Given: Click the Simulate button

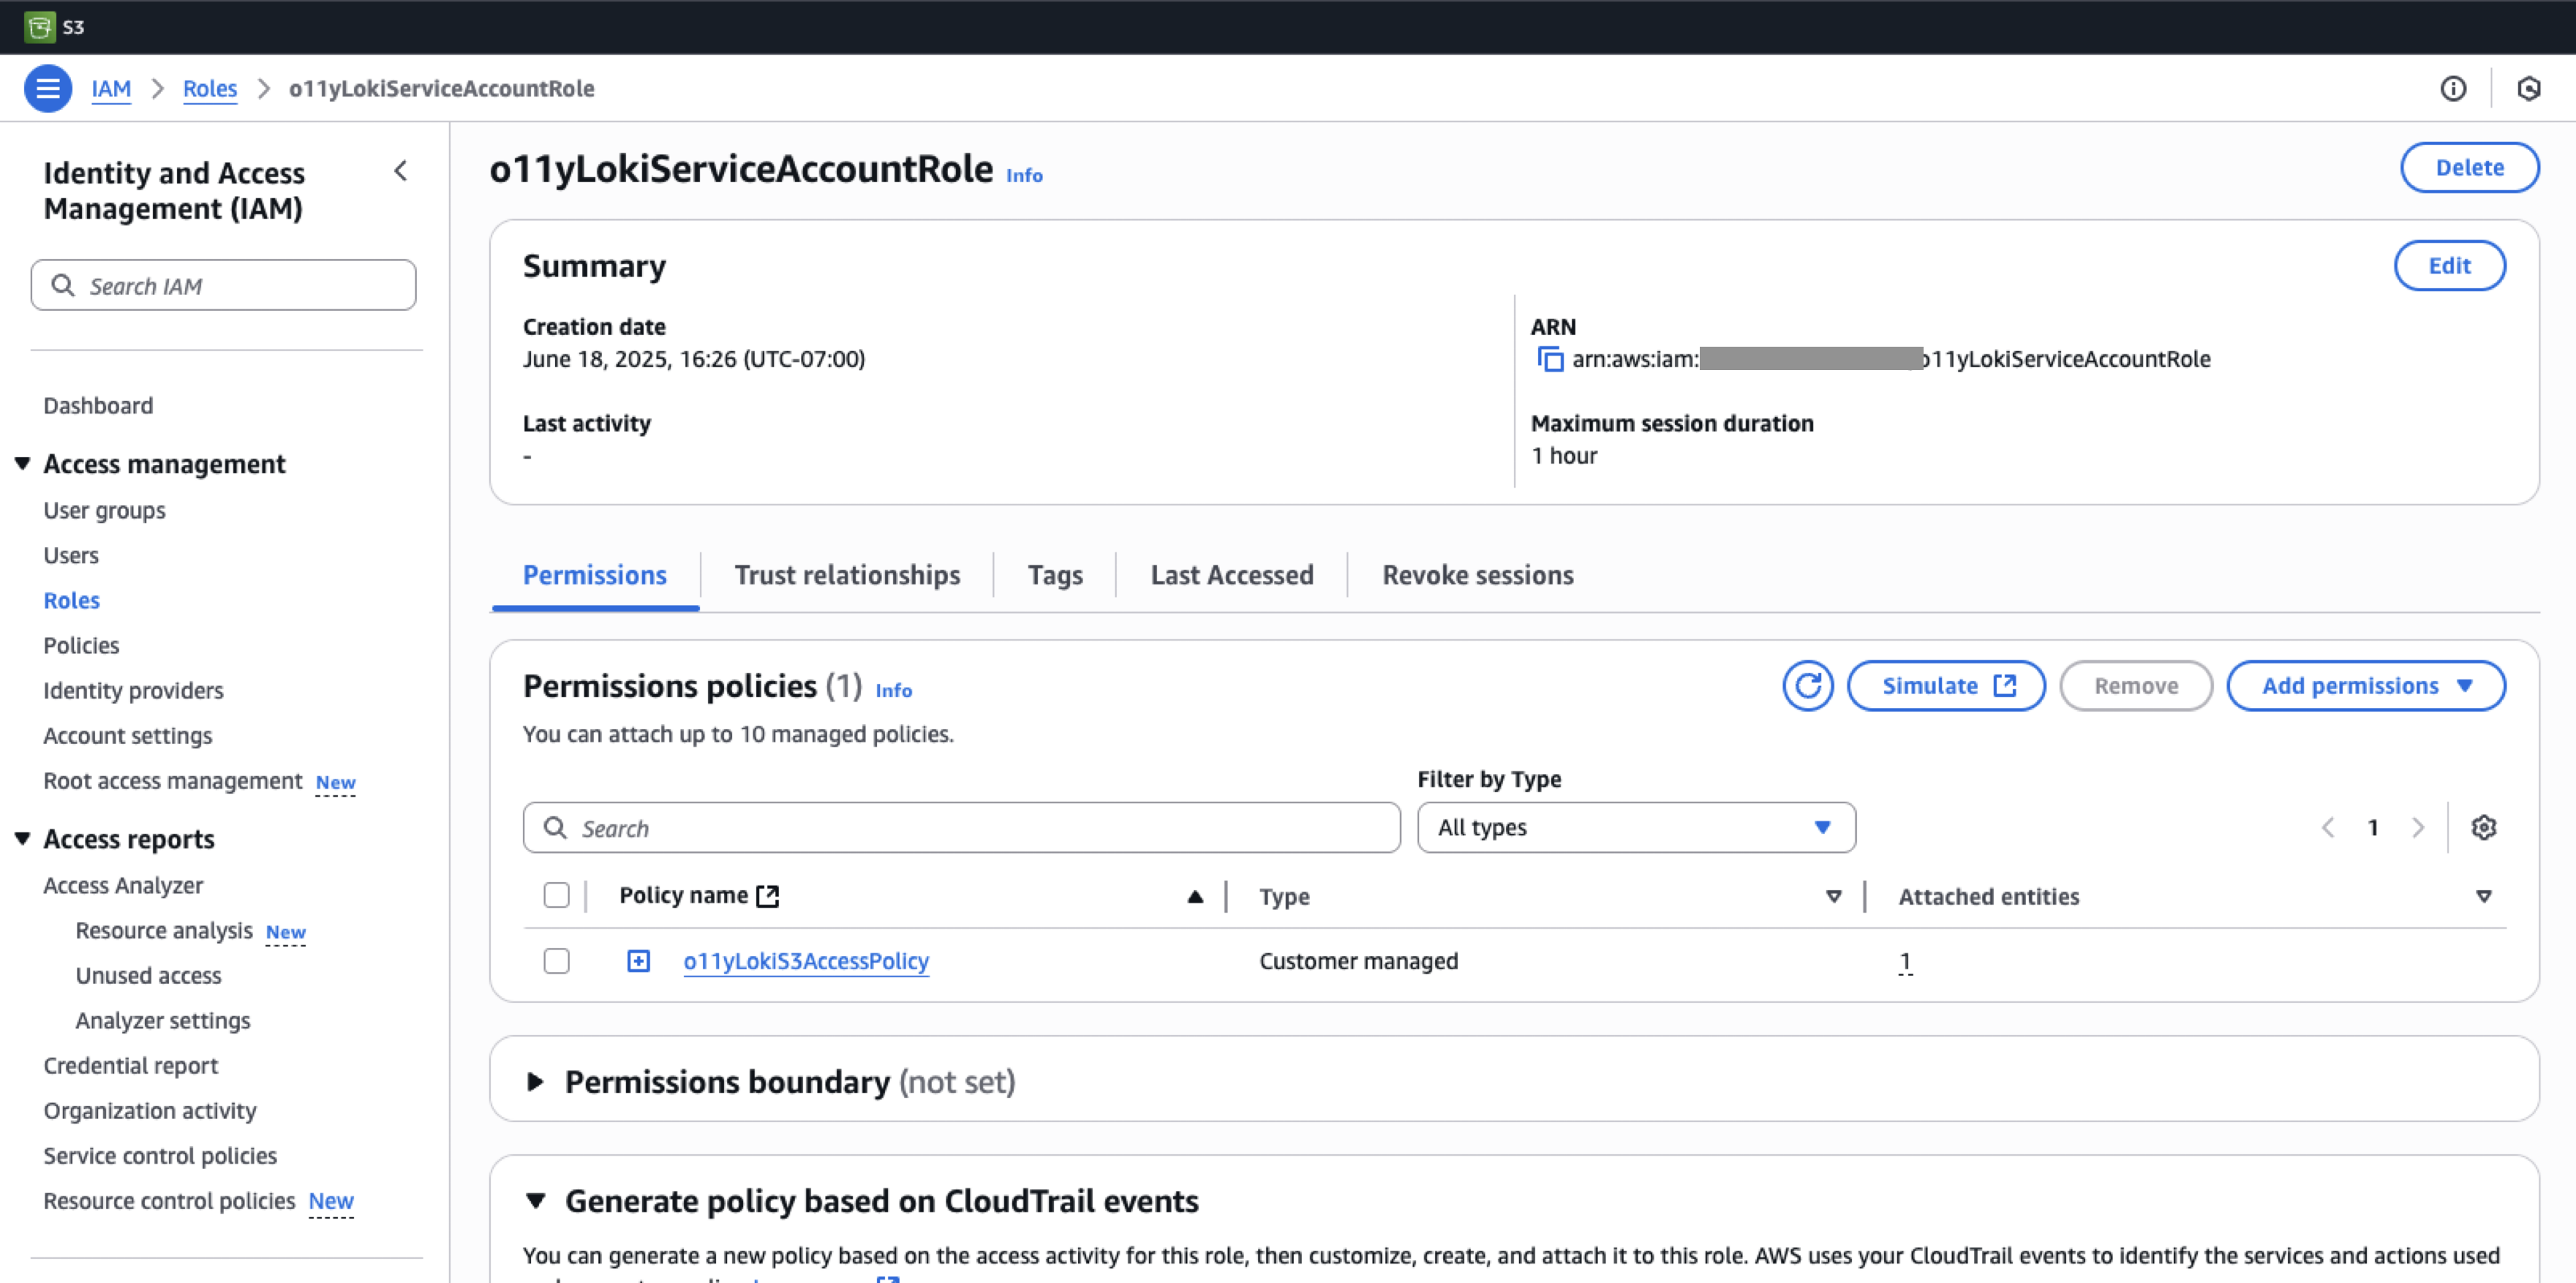Looking at the screenshot, I should 1946,686.
